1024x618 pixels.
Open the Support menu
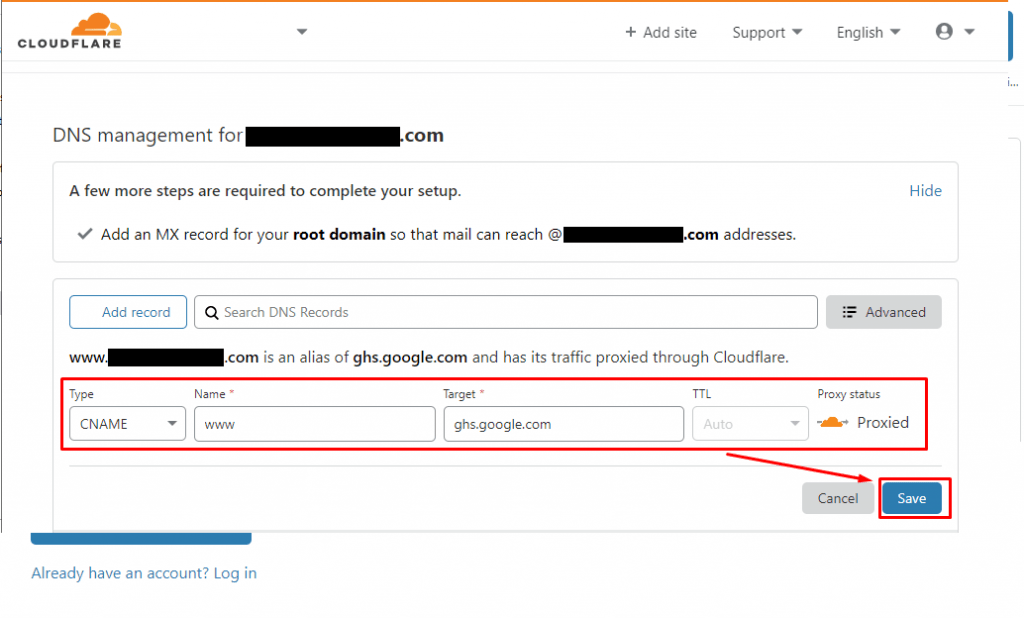pos(765,32)
